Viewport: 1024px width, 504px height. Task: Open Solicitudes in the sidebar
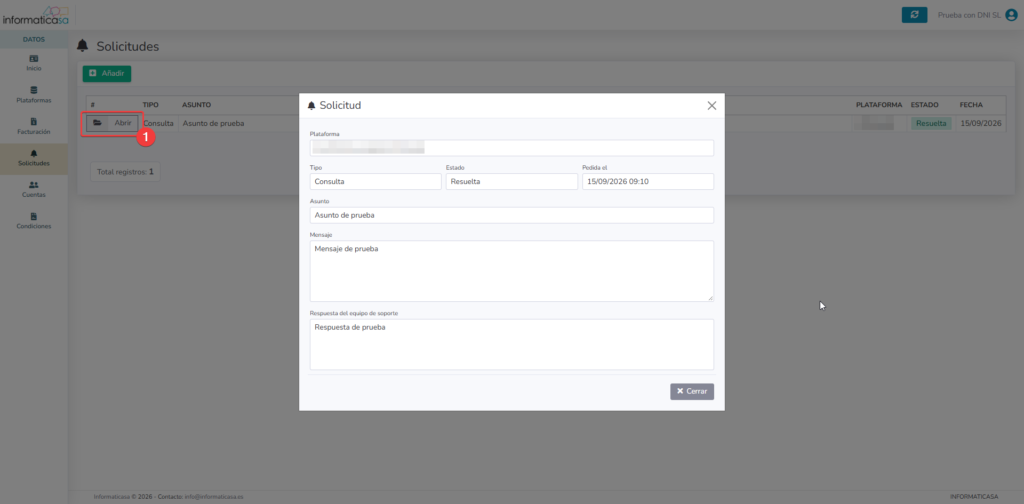(34, 158)
